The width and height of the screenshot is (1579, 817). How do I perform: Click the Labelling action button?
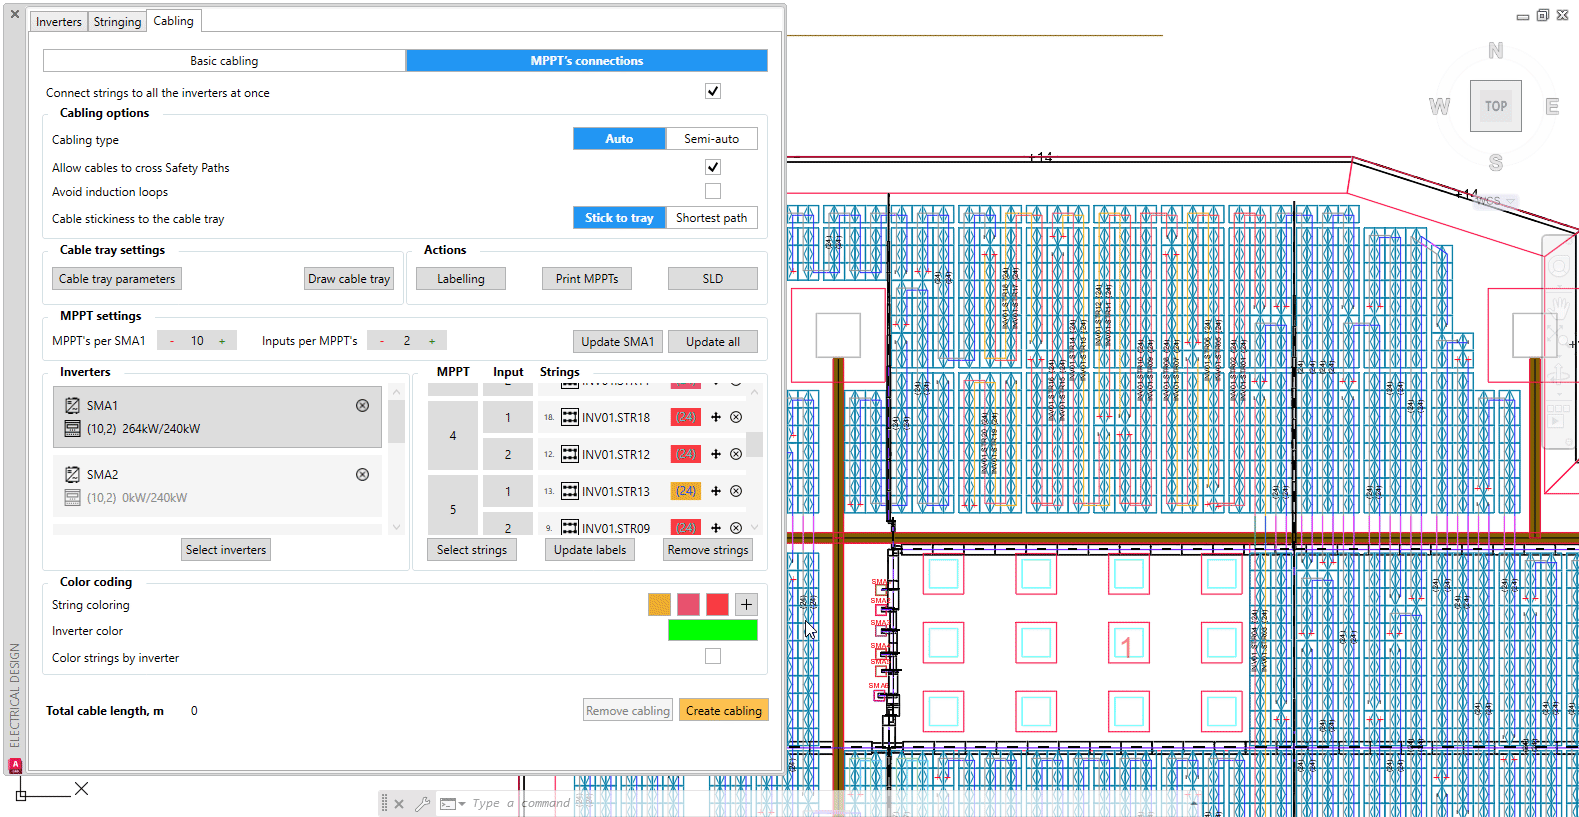(x=461, y=279)
